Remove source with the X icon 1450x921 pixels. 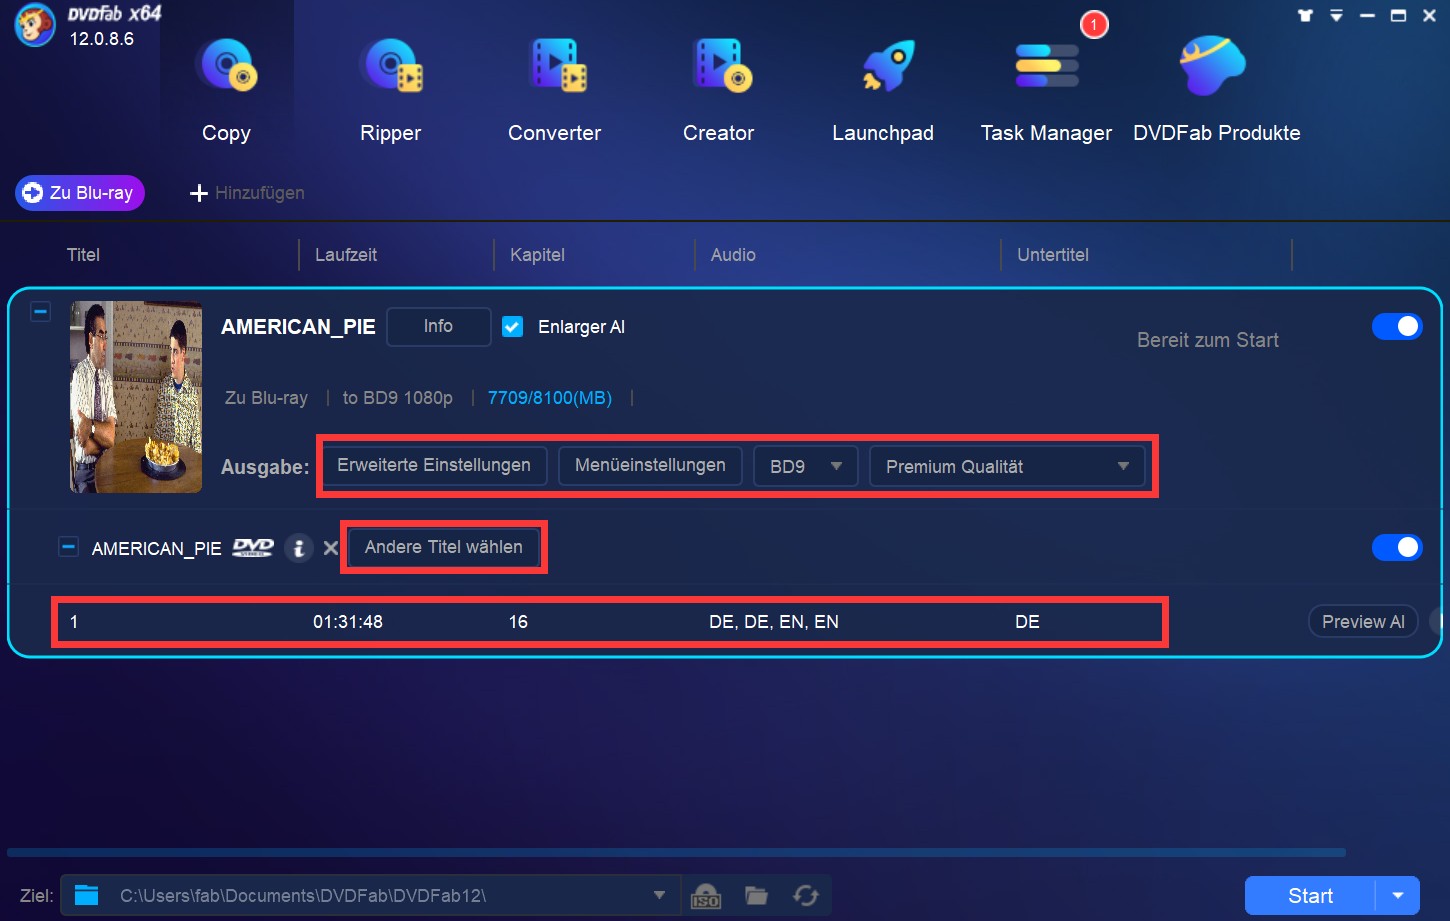pyautogui.click(x=331, y=548)
